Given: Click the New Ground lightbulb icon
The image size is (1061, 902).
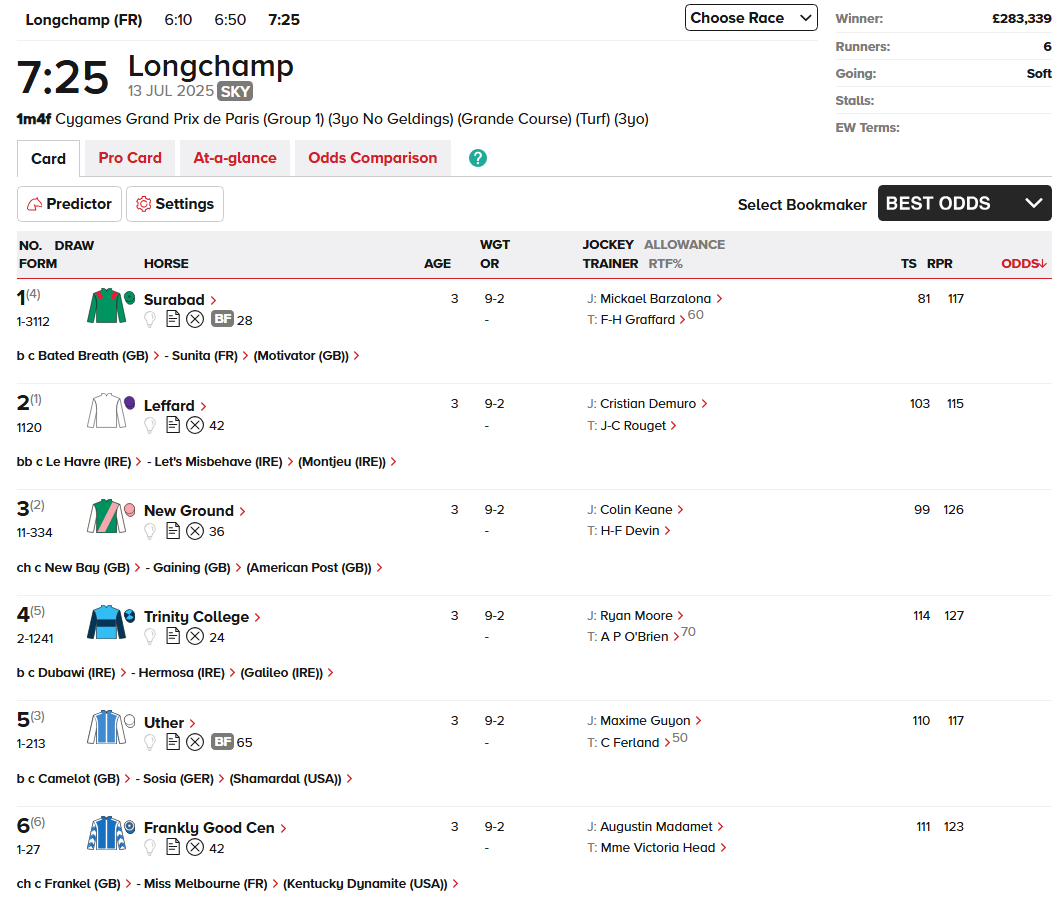Looking at the screenshot, I should (150, 531).
